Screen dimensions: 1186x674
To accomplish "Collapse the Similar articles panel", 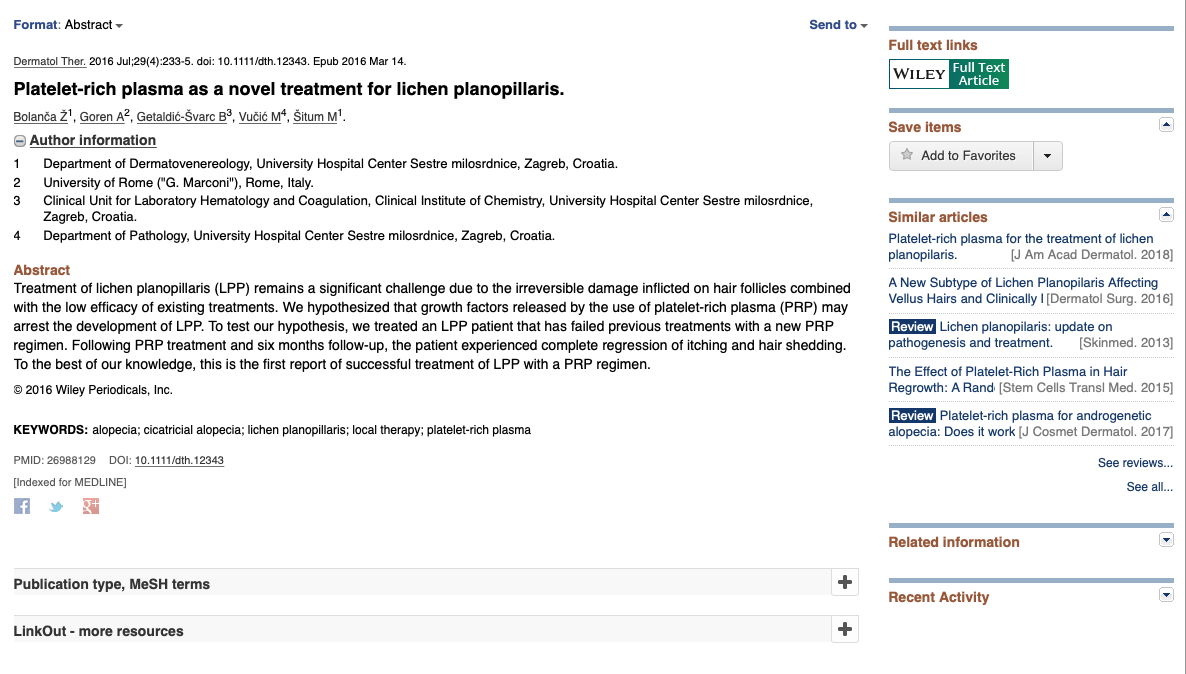I will click(1165, 215).
